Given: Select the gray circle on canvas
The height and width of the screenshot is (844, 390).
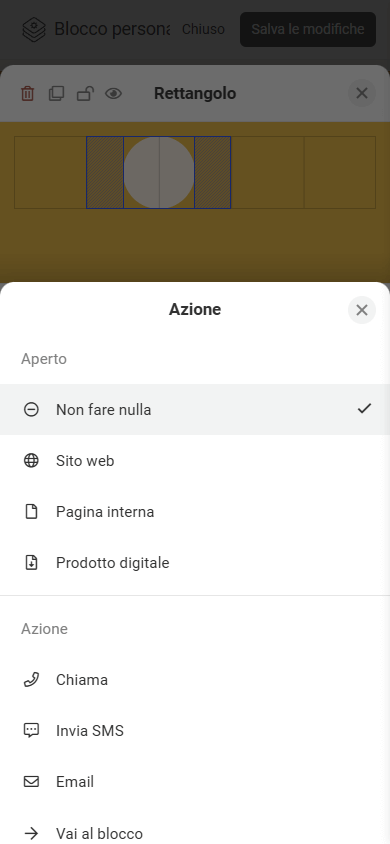Looking at the screenshot, I should pyautogui.click(x=159, y=172).
